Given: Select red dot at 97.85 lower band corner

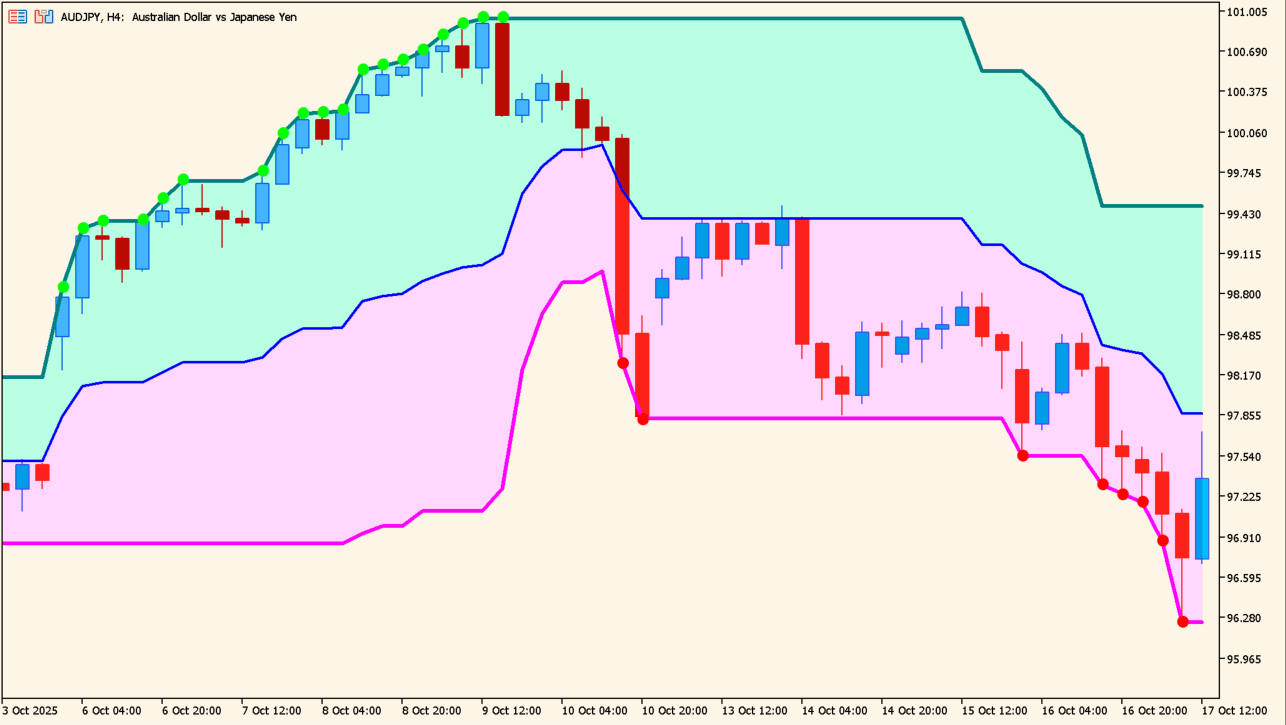Looking at the screenshot, I should [643, 419].
